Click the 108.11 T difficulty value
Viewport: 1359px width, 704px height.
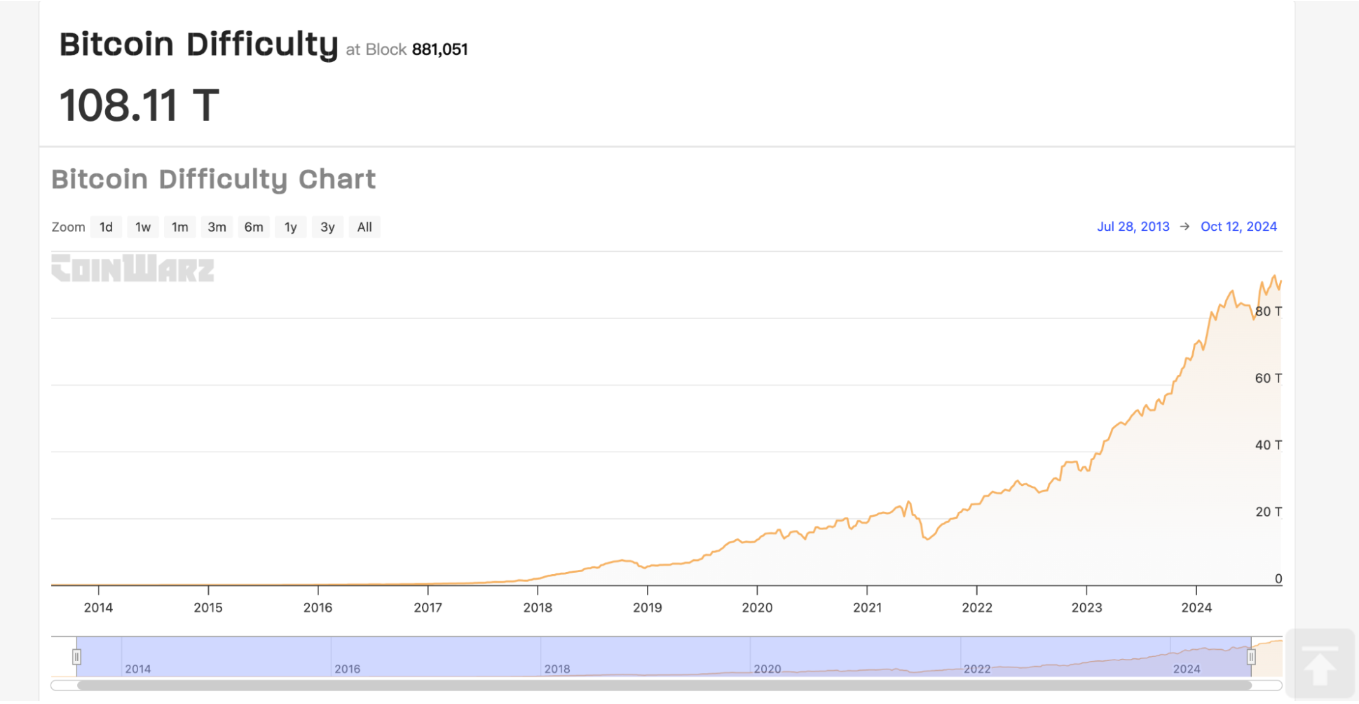pyautogui.click(x=139, y=105)
